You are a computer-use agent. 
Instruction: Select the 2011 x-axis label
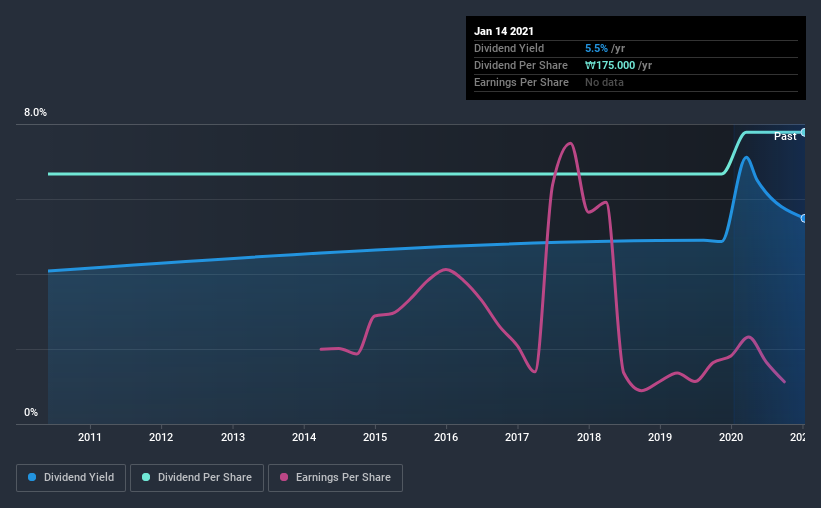pos(90,437)
